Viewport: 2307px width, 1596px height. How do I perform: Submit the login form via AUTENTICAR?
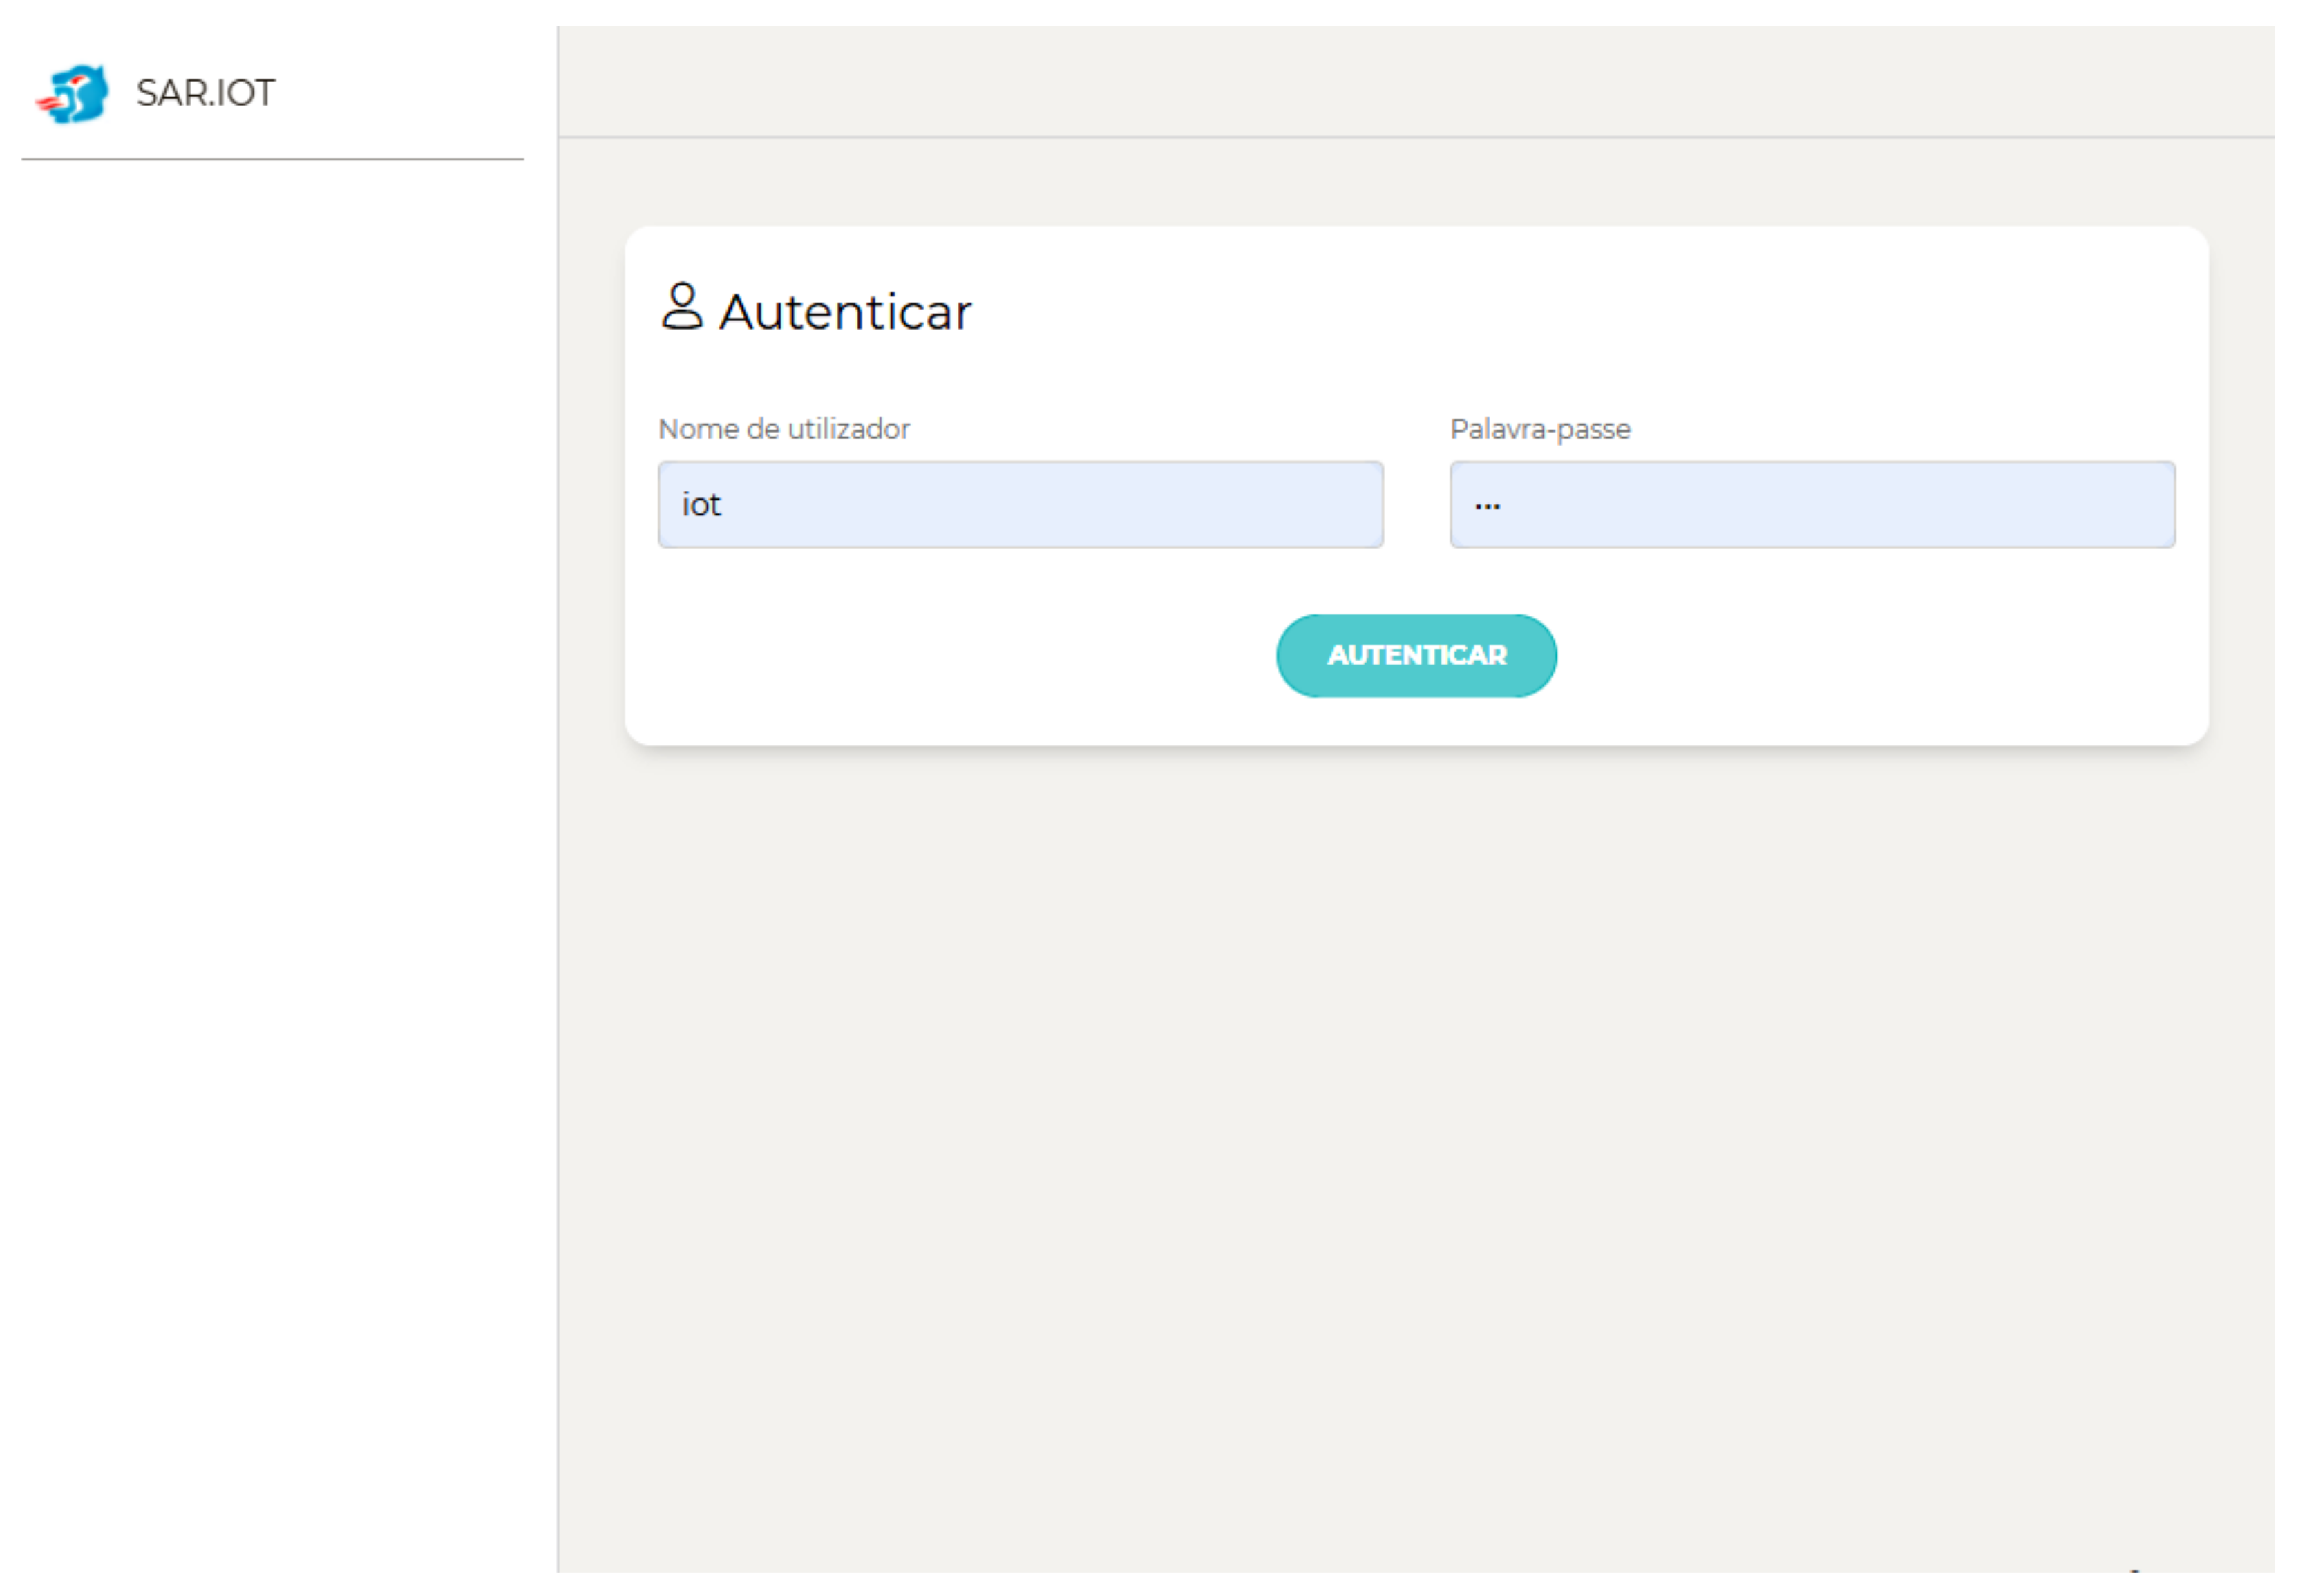click(1415, 656)
